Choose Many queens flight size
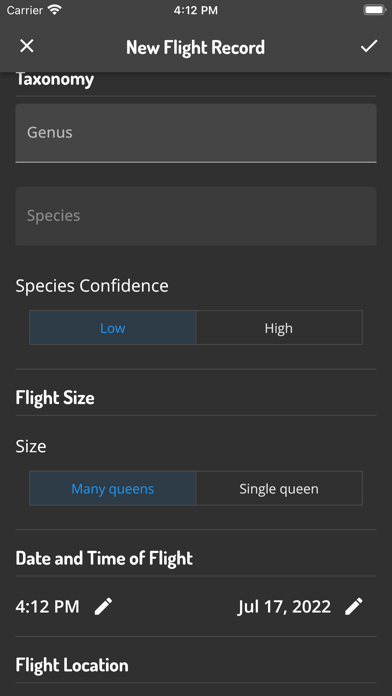 pyautogui.click(x=113, y=488)
